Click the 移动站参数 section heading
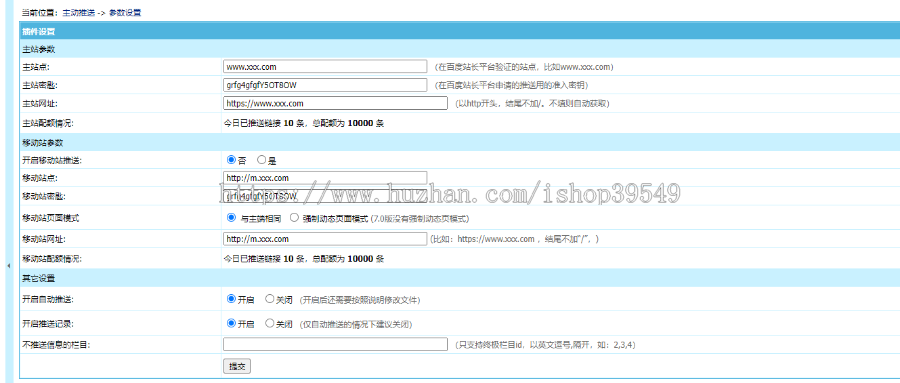Screen dimensions: 900x383 [42, 142]
